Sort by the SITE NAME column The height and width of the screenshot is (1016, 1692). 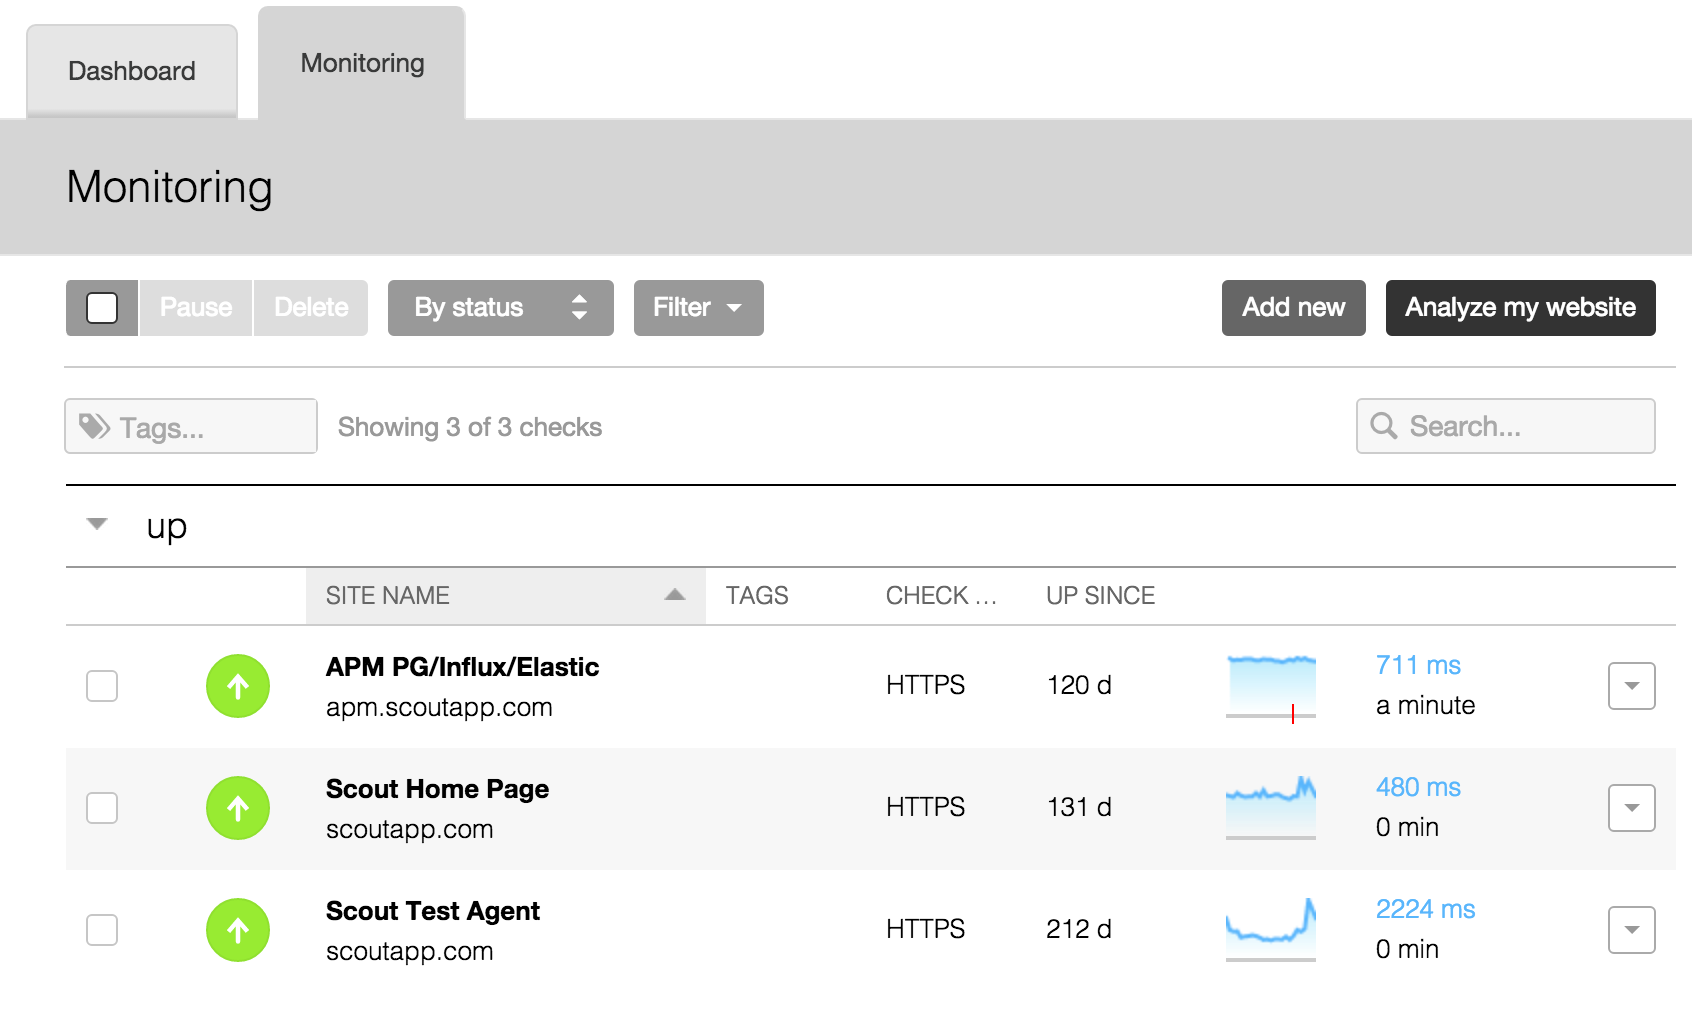click(x=506, y=596)
